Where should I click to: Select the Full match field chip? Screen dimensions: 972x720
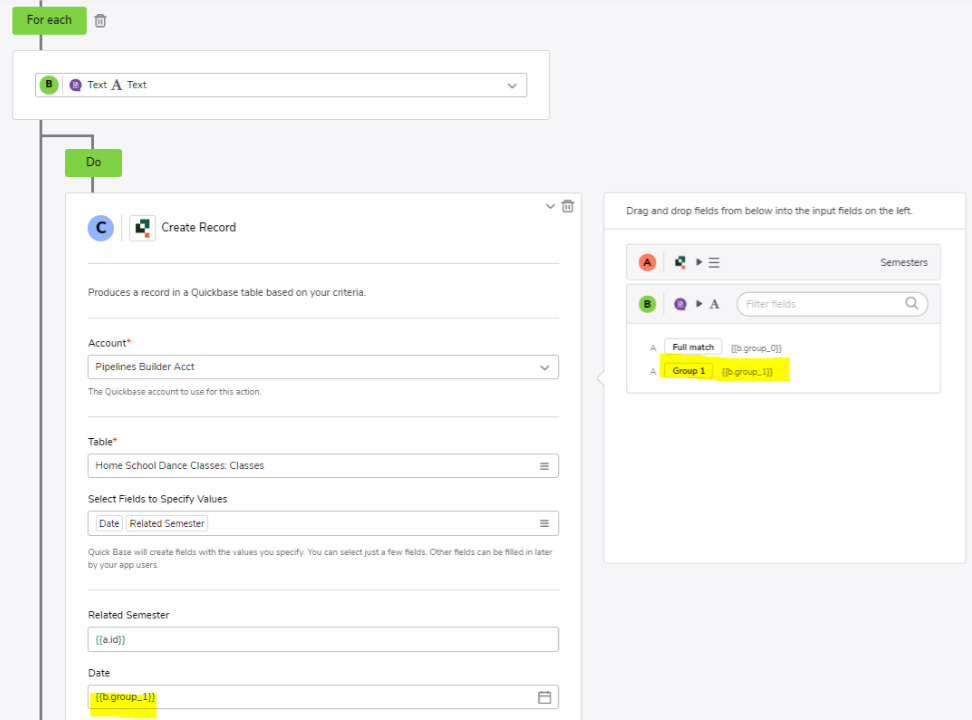[x=693, y=347]
